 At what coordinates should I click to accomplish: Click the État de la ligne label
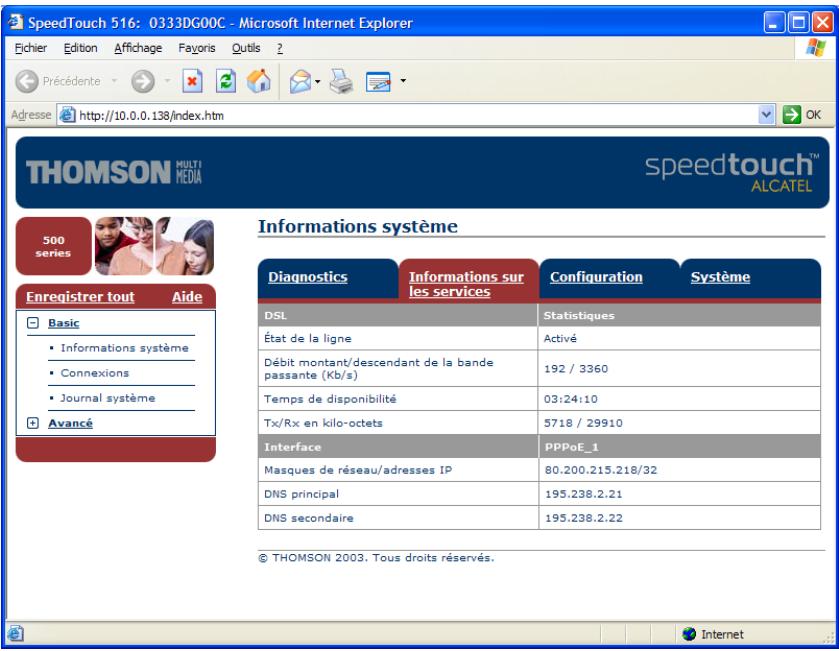[x=308, y=339]
